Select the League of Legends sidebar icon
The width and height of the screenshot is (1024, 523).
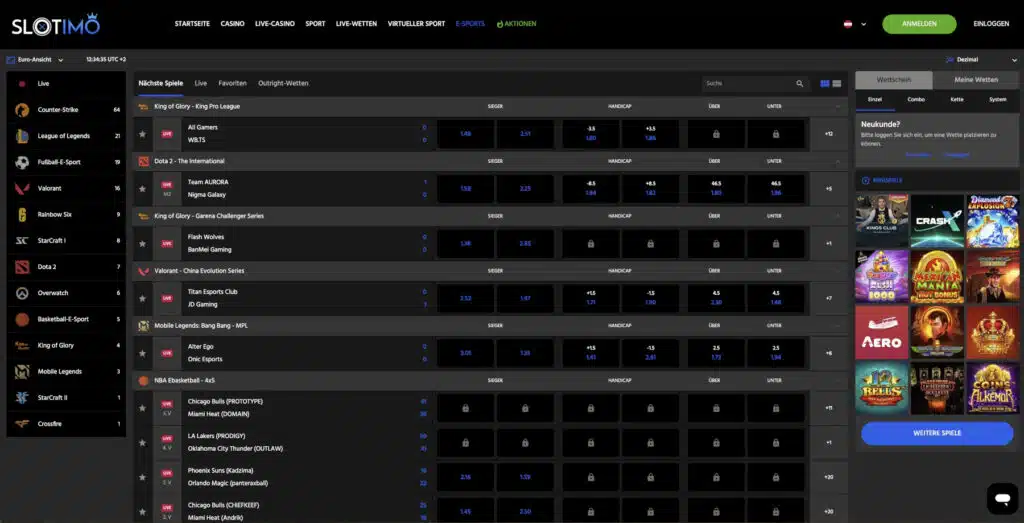[22, 136]
